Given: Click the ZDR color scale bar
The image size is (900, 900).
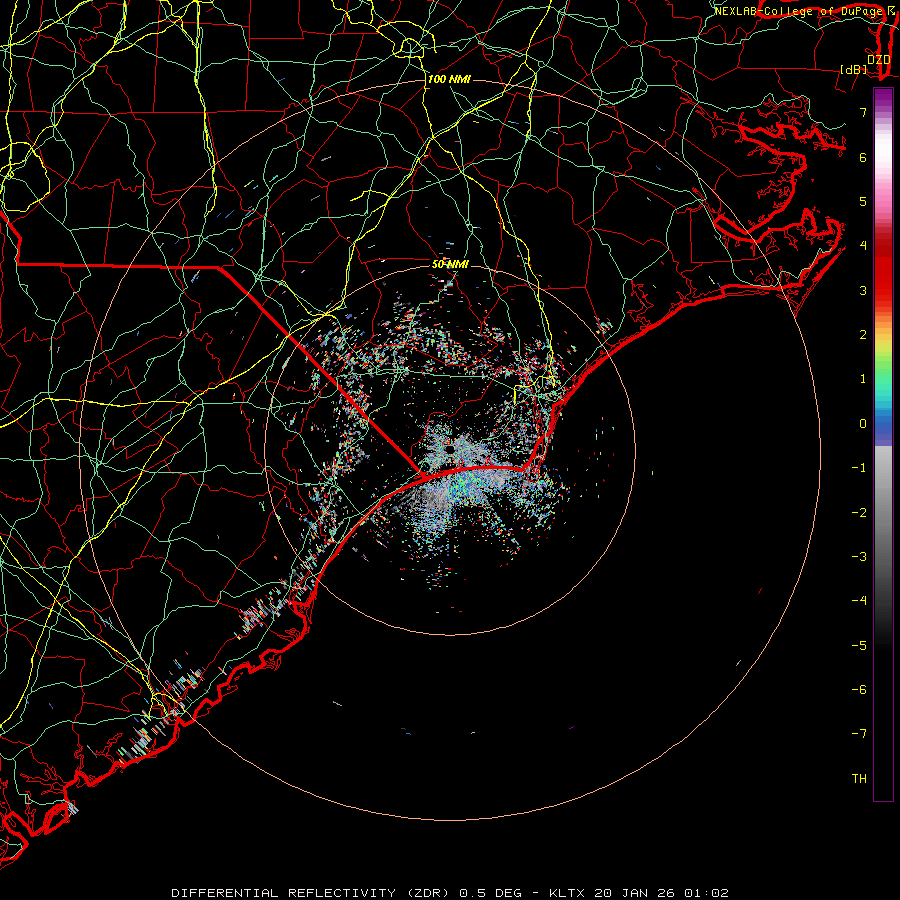Looking at the screenshot, I should (883, 444).
